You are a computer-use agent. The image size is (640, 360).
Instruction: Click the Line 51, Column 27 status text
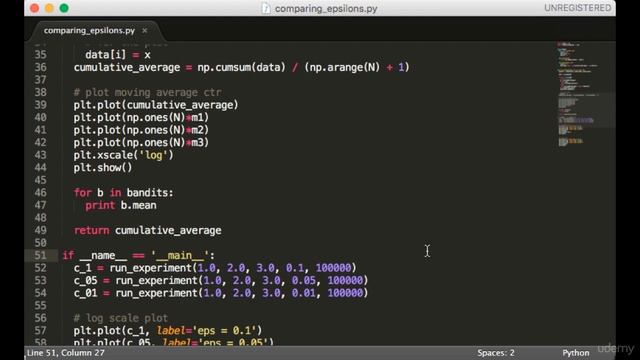click(66, 353)
